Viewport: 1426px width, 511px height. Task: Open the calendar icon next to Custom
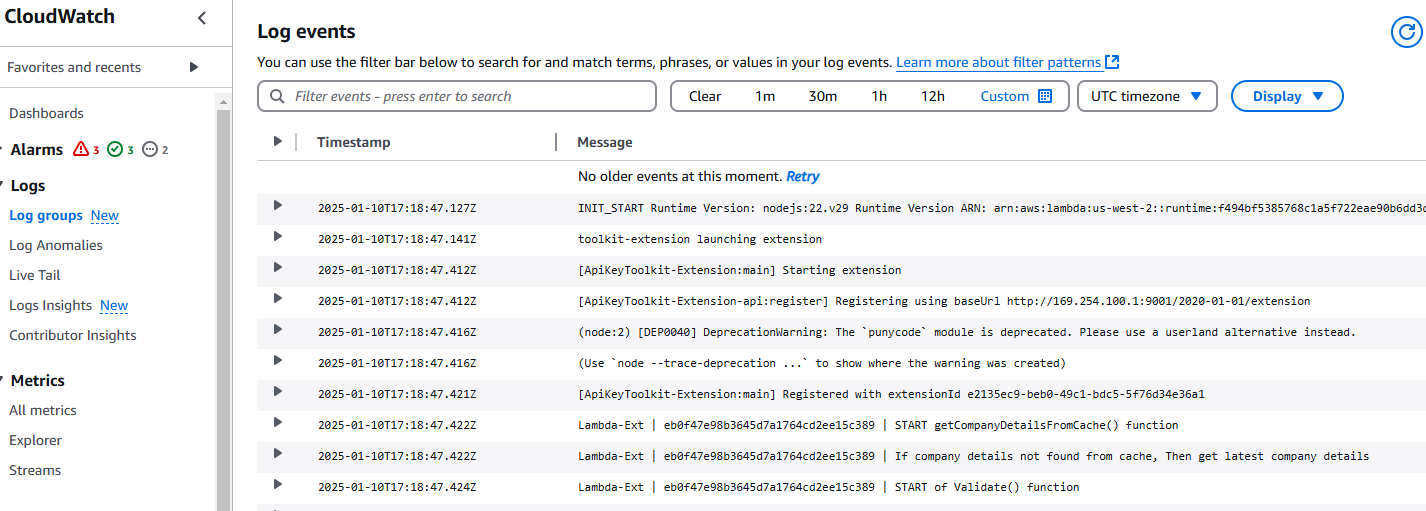coord(1045,96)
